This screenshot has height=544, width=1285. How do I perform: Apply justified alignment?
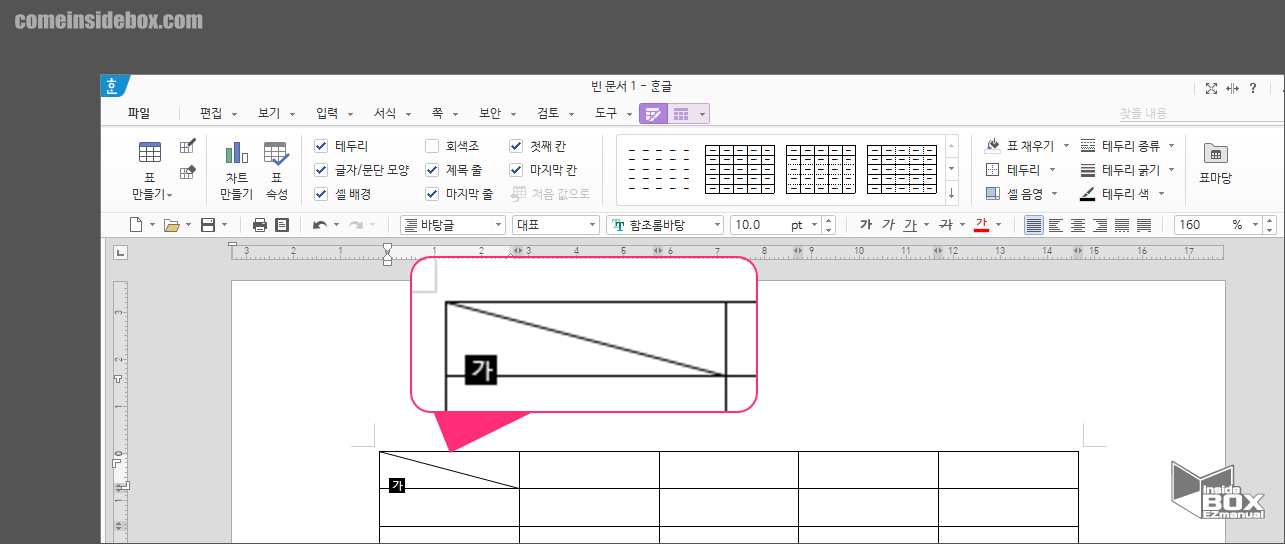pyautogui.click(x=1034, y=225)
